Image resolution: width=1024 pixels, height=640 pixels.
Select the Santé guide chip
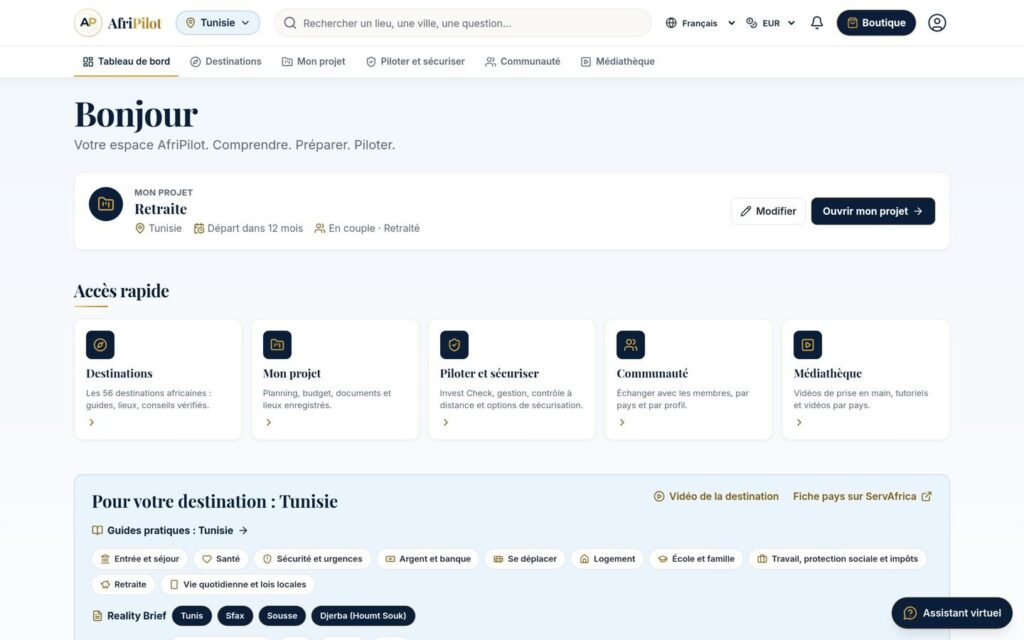click(x=221, y=559)
